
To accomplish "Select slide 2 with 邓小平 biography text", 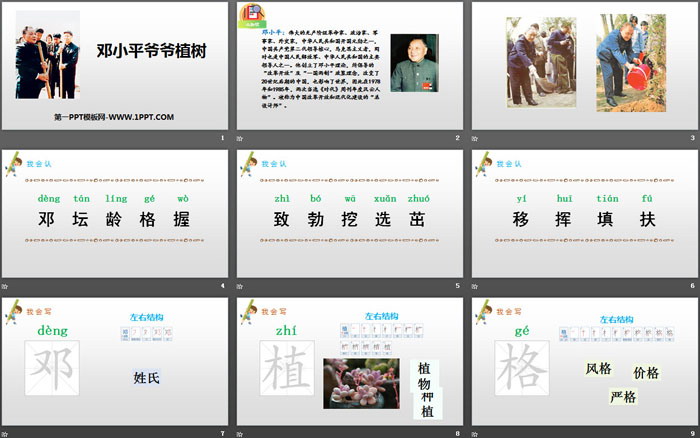I will point(350,66).
